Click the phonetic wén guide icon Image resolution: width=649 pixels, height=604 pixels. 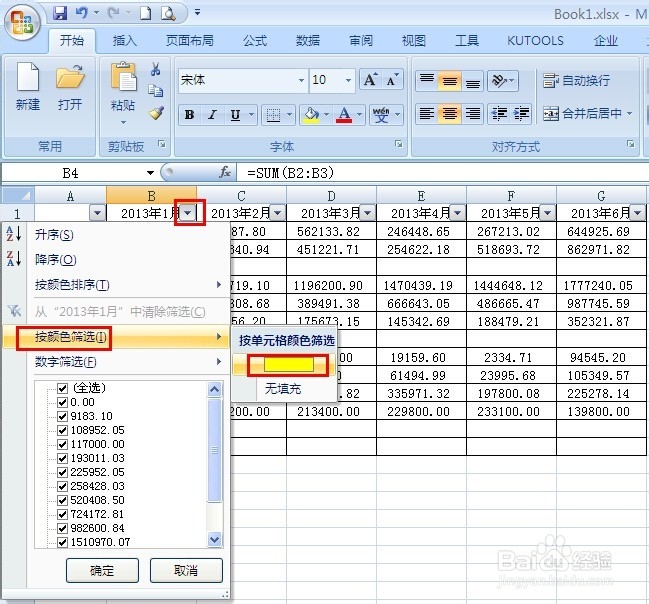click(381, 115)
